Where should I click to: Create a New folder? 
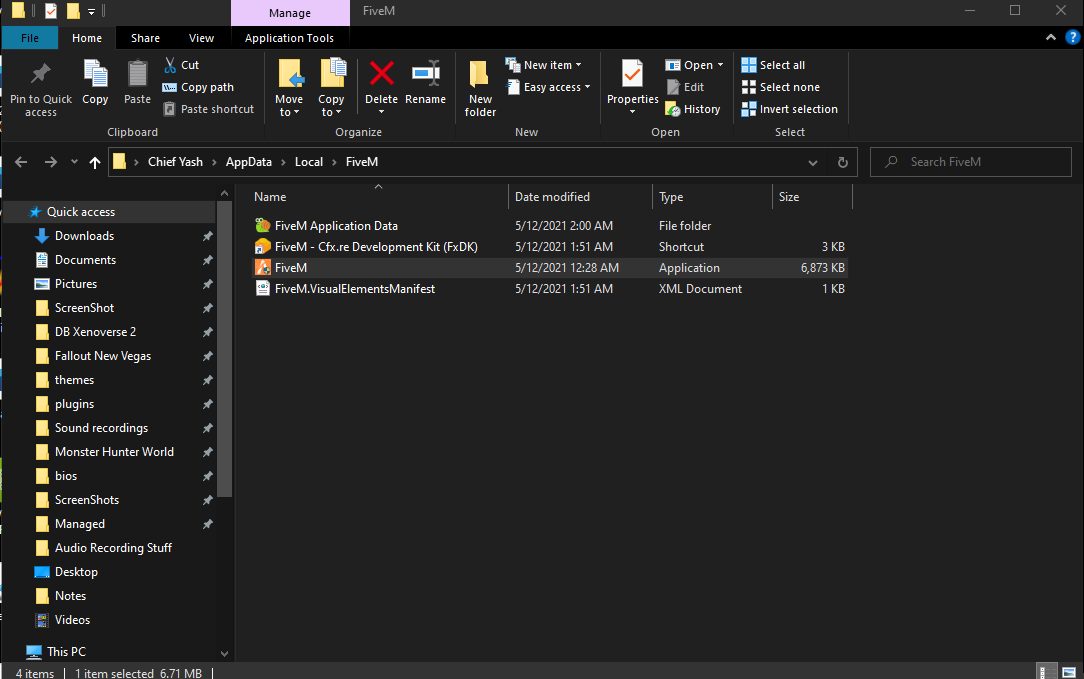[x=480, y=88]
